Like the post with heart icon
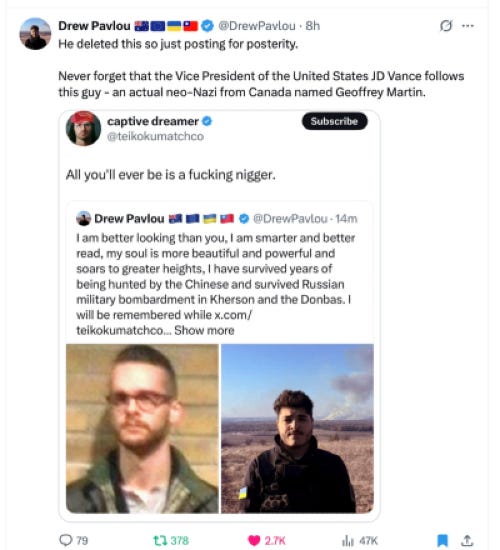This screenshot has height=550, width=500. tap(254, 540)
